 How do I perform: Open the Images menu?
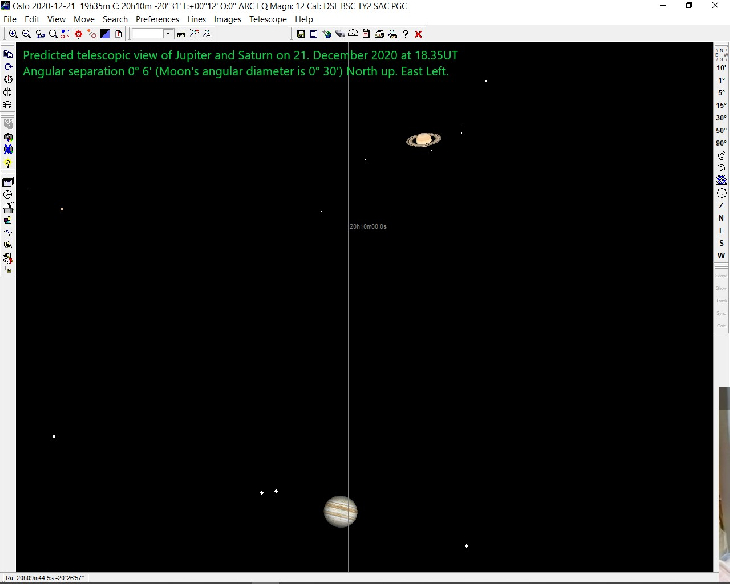(x=227, y=19)
